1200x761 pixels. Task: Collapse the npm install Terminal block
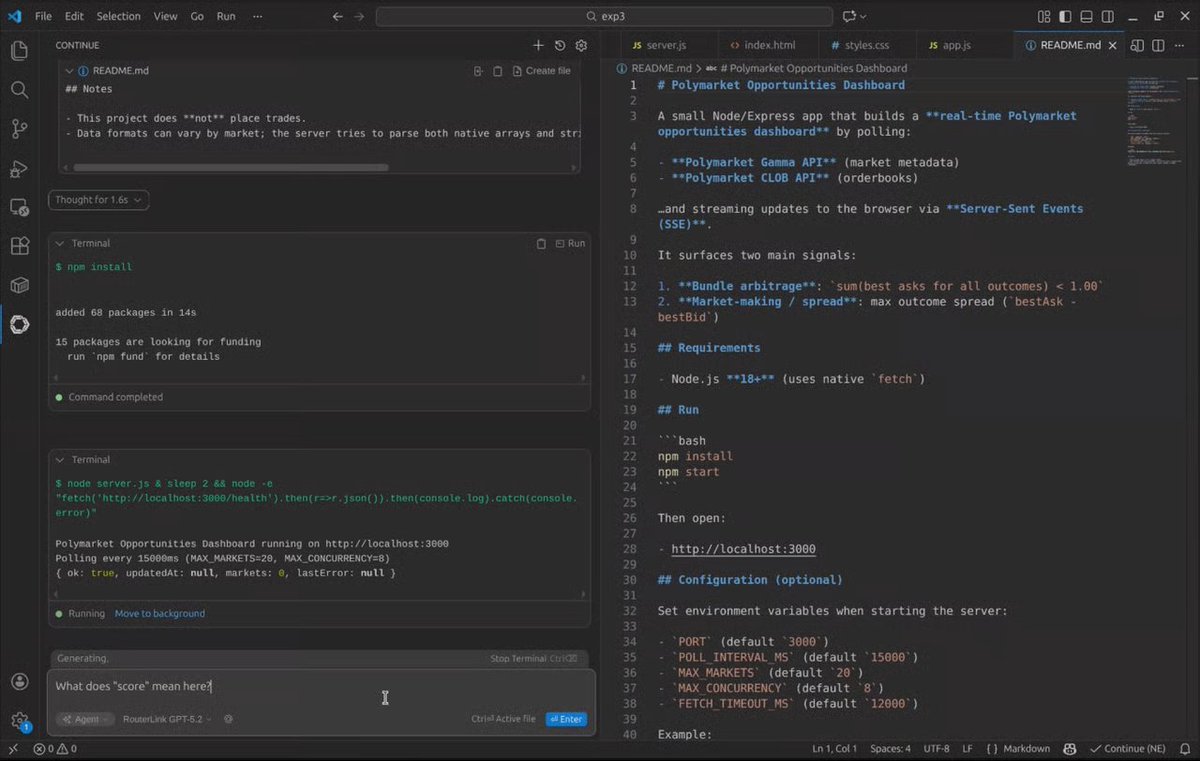60,243
